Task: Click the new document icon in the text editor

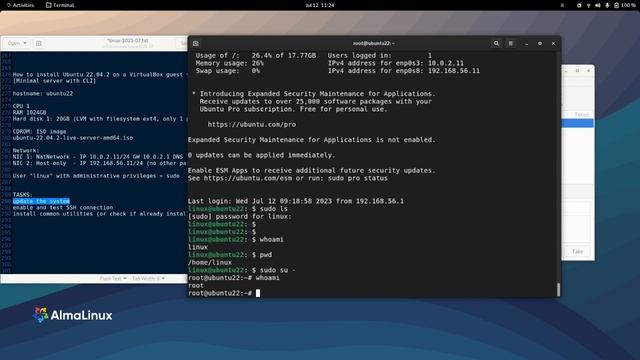Action: (39, 43)
